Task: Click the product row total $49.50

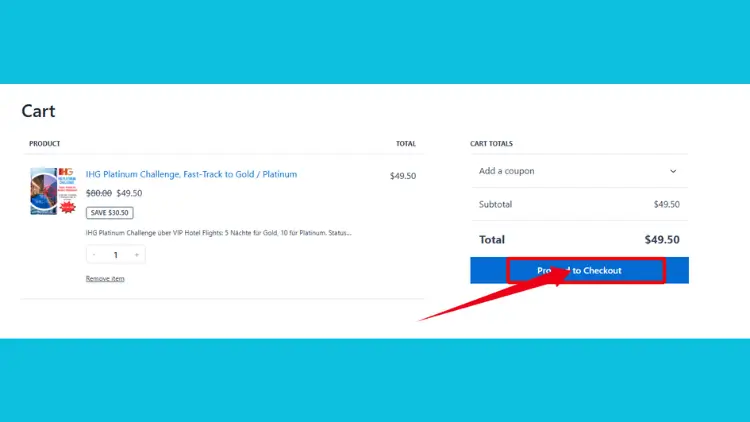Action: click(x=403, y=176)
